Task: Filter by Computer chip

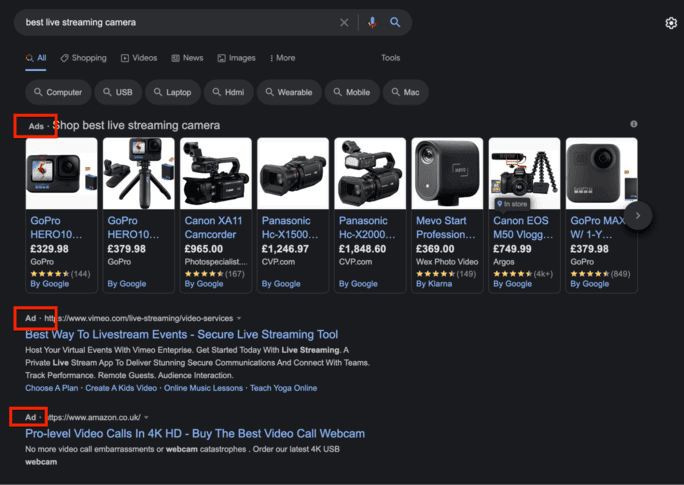Action: pyautogui.click(x=58, y=92)
